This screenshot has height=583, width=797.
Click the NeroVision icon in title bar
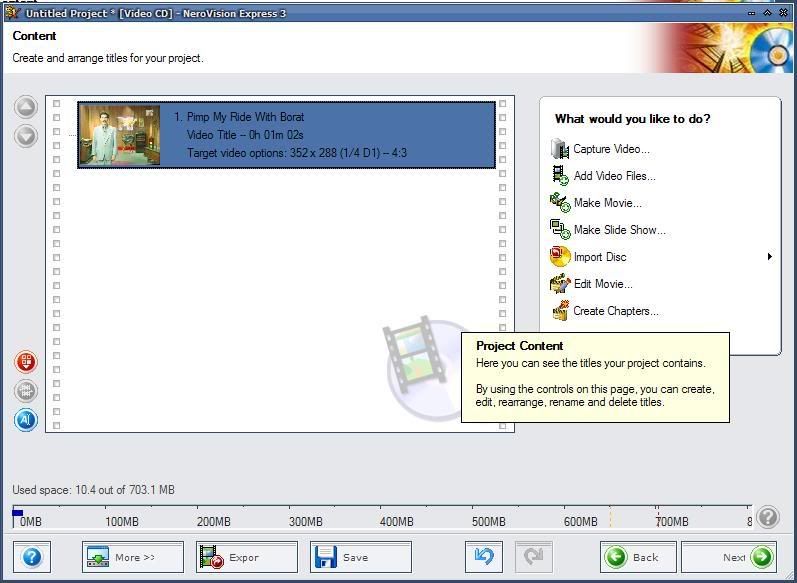pyautogui.click(x=11, y=13)
